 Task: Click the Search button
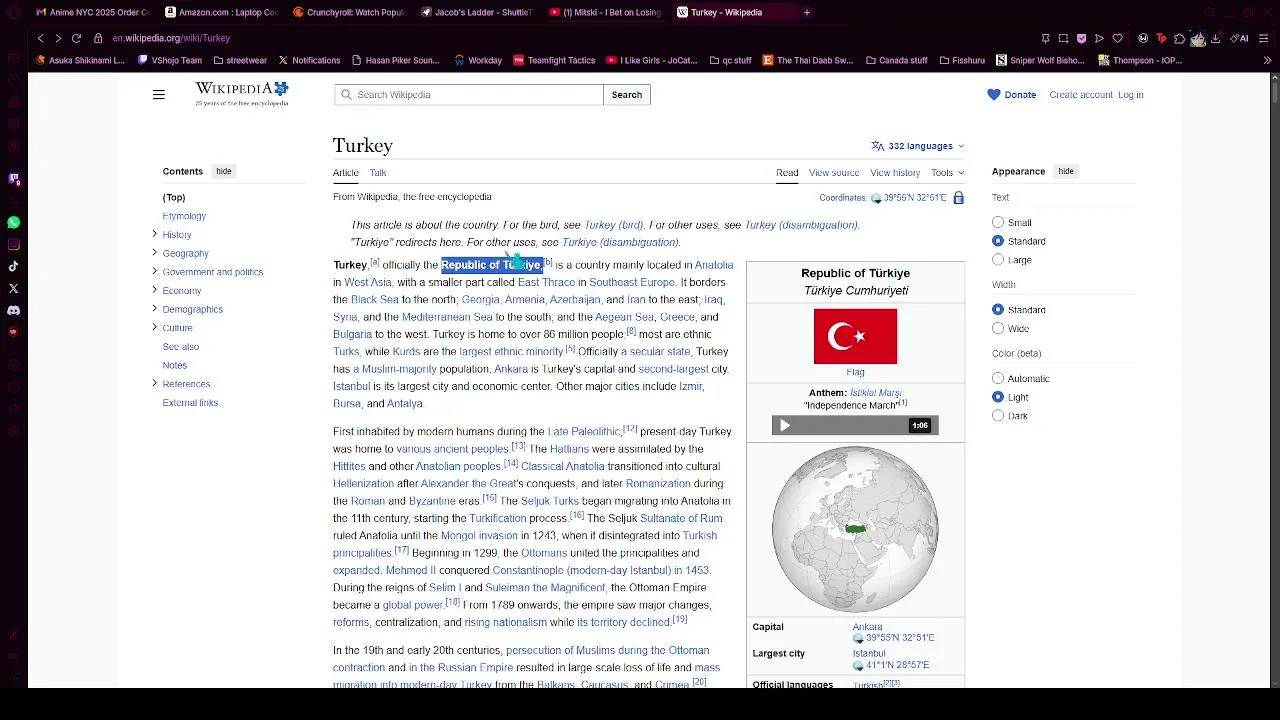pyautogui.click(x=627, y=95)
